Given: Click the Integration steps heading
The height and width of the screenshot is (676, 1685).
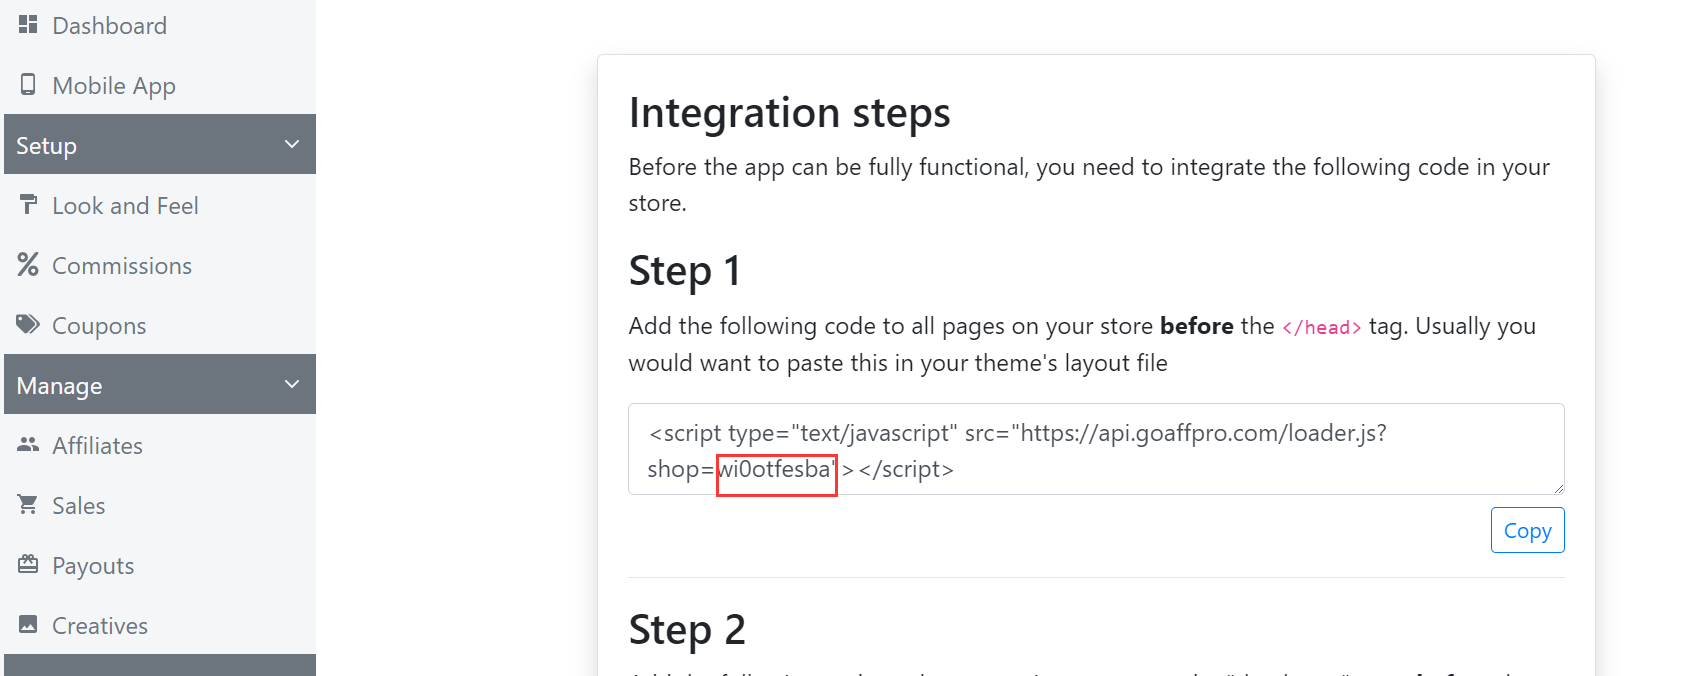Looking at the screenshot, I should (789, 113).
